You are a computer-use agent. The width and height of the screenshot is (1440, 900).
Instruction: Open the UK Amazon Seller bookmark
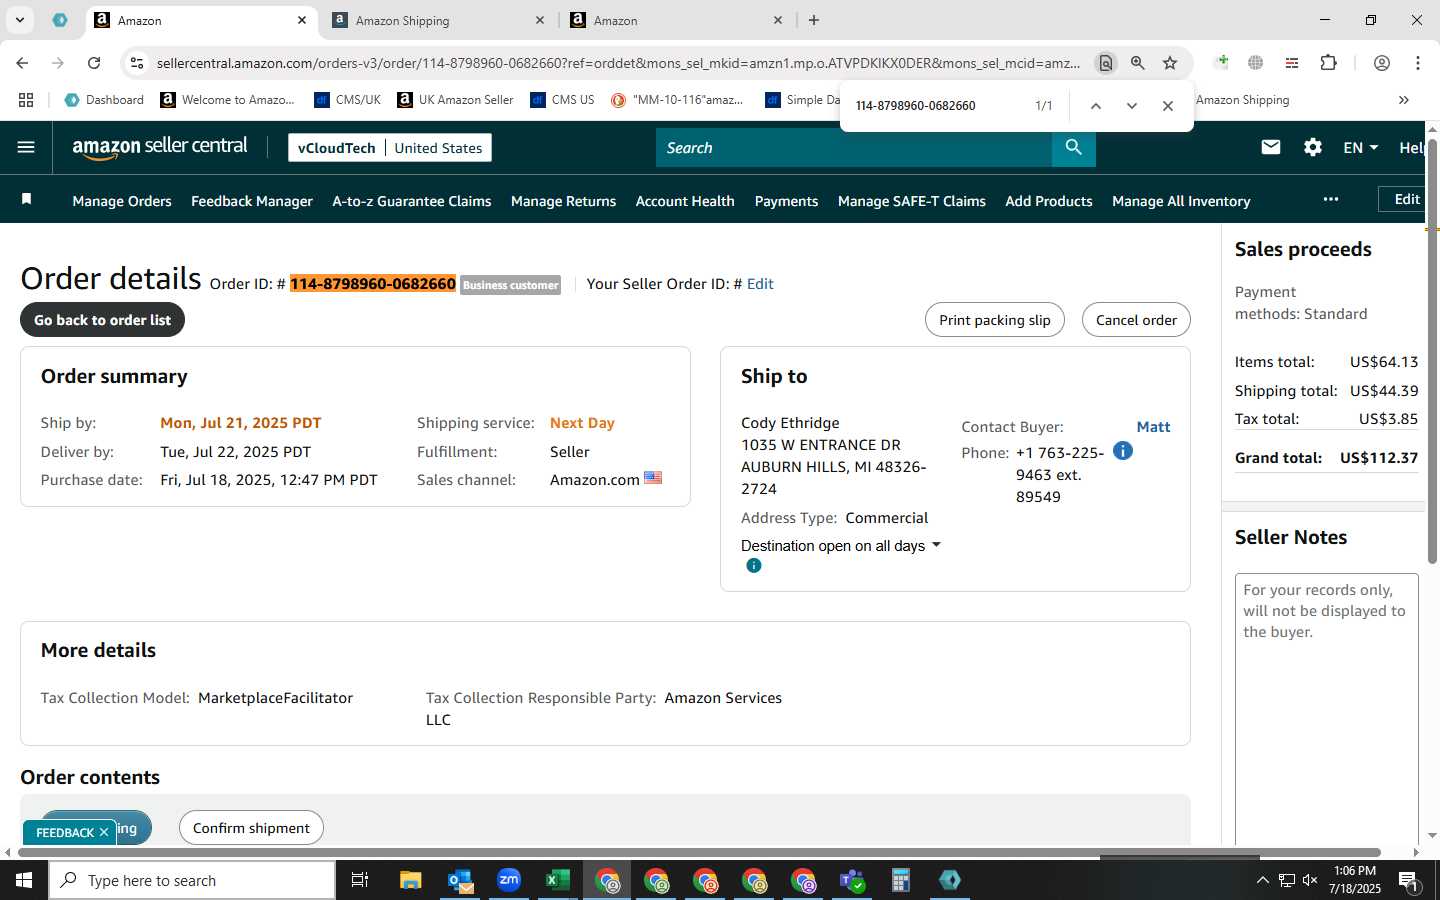[x=455, y=100]
